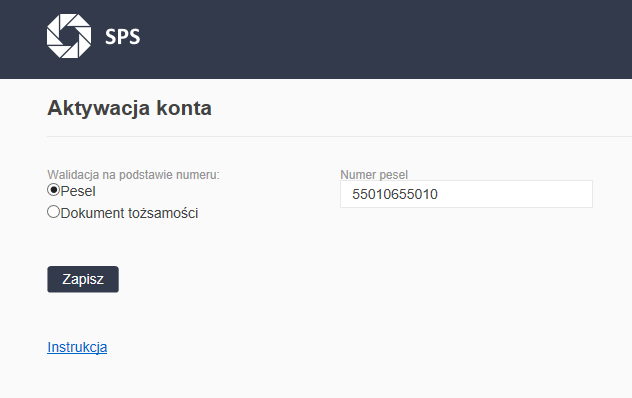Choose the Dokument tożsamości radio option

pyautogui.click(x=53, y=212)
